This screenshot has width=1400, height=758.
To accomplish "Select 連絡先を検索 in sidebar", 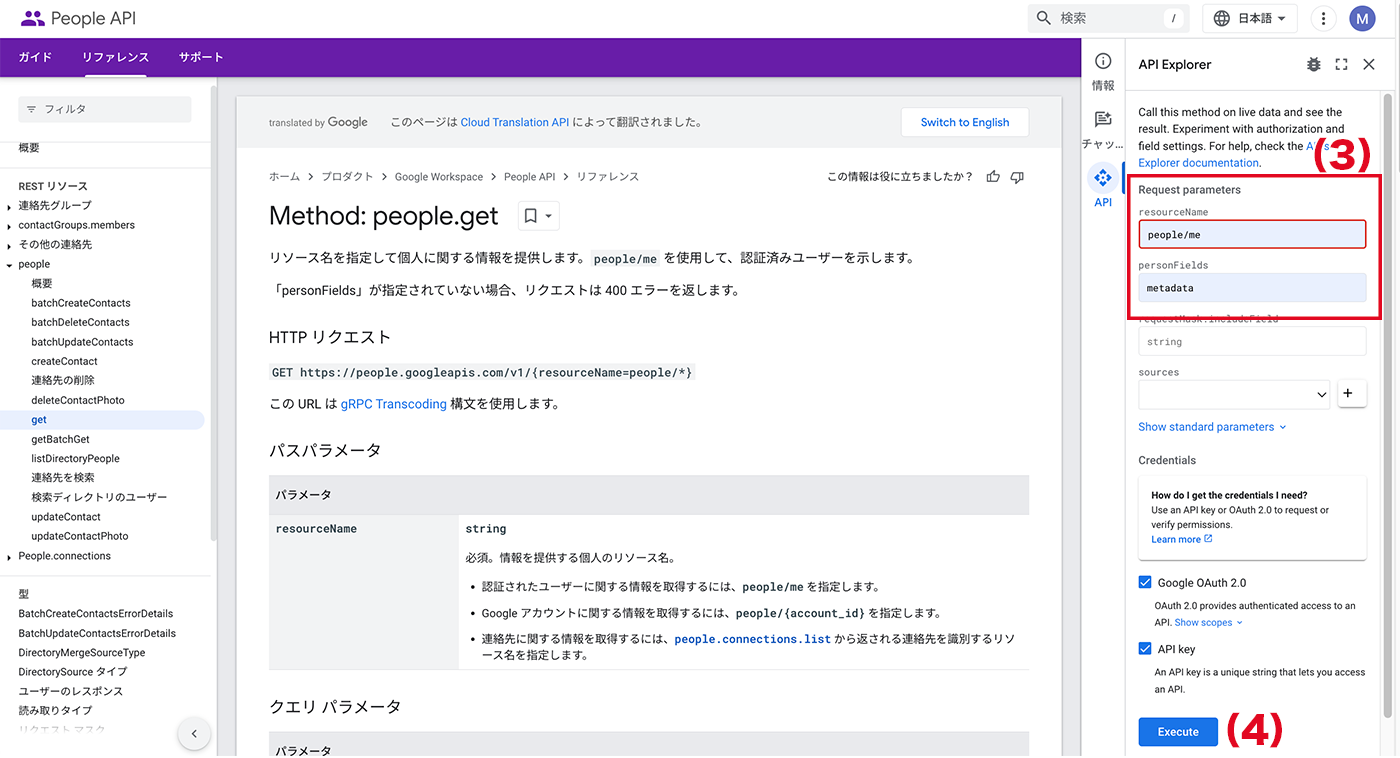I will click(63, 478).
